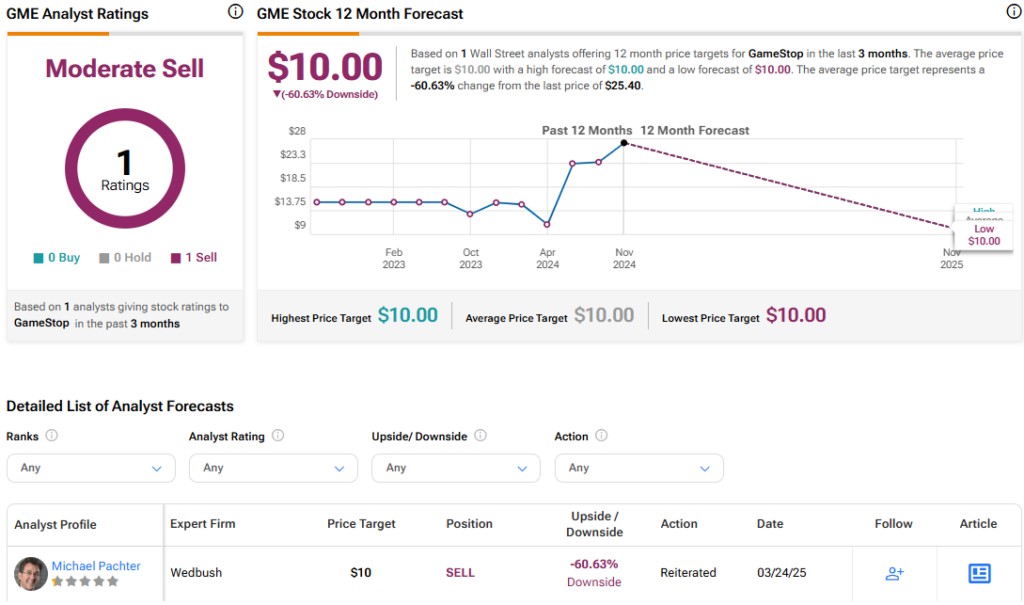This screenshot has height=605, width=1024.
Task: Click the Low $10.00 forecast label
Action: [984, 235]
